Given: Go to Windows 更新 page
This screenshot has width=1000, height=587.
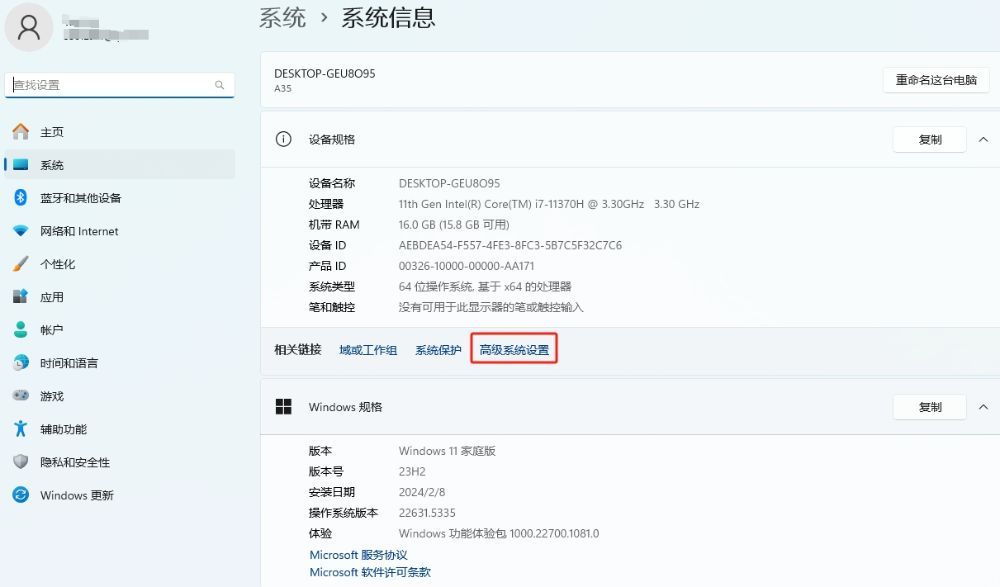Looking at the screenshot, I should click(x=121, y=494).
